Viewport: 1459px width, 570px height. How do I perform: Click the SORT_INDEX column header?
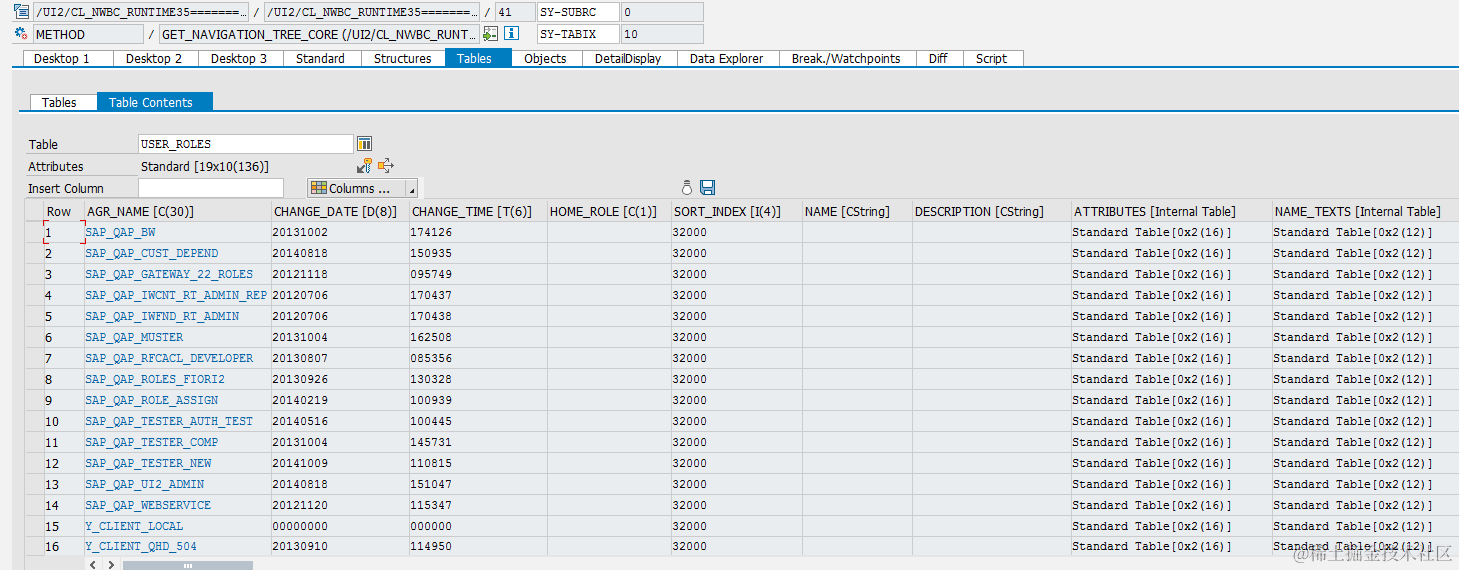point(736,211)
